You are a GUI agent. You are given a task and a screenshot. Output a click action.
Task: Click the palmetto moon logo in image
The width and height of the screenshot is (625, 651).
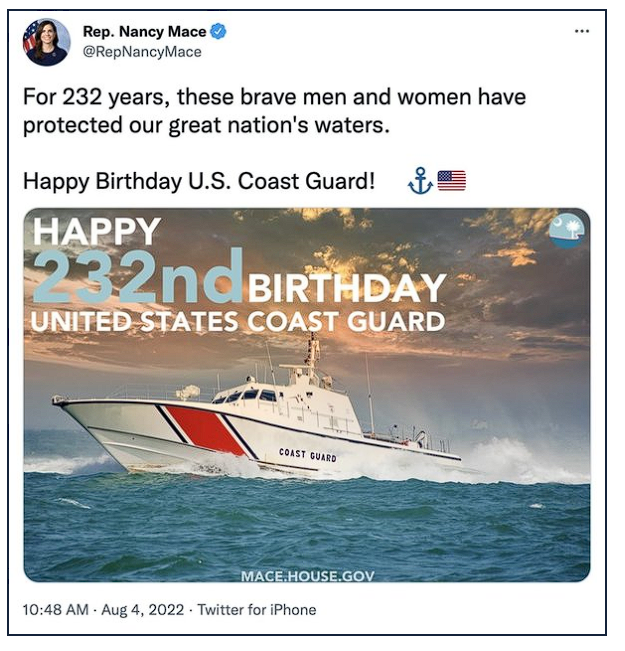566,231
